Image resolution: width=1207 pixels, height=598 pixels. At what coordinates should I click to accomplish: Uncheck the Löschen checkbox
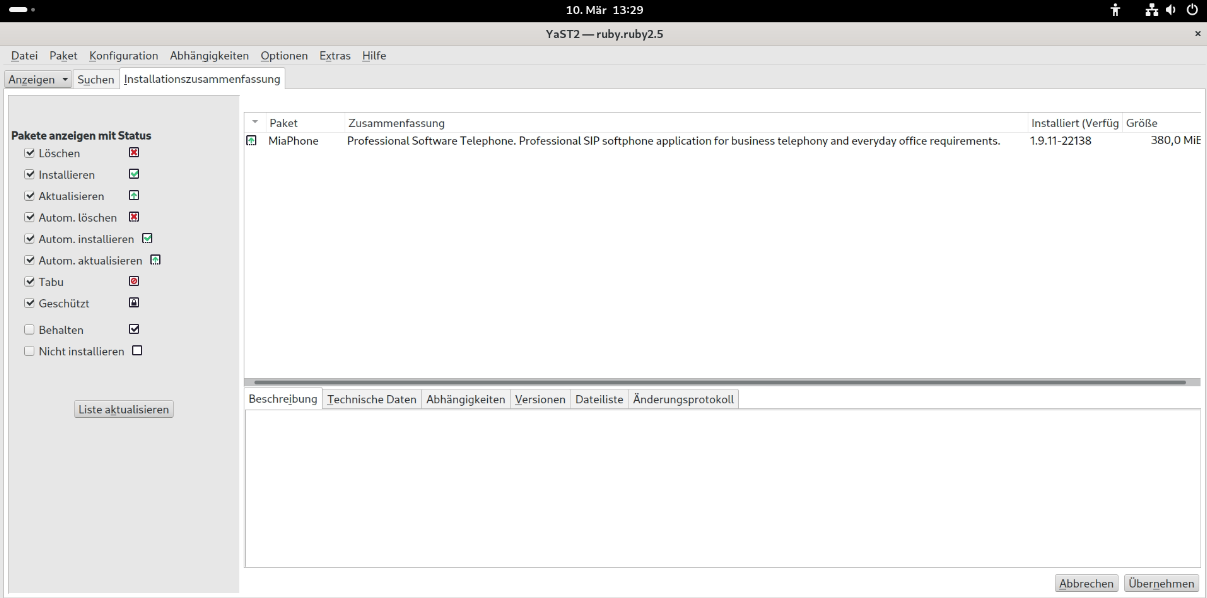29,153
